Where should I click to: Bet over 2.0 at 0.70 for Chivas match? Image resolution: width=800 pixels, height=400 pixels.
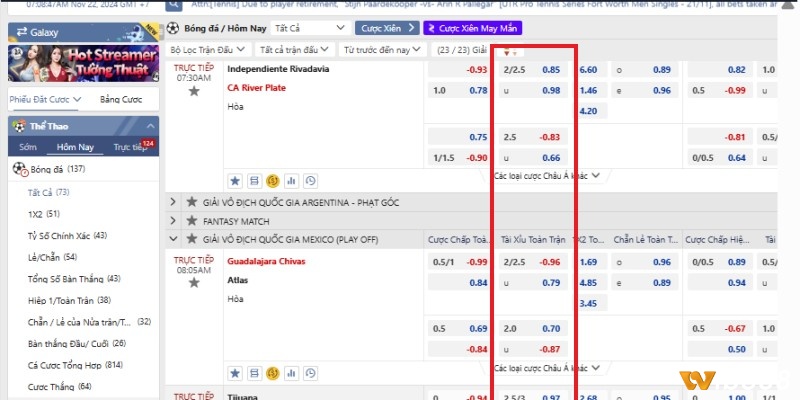pyautogui.click(x=532, y=329)
